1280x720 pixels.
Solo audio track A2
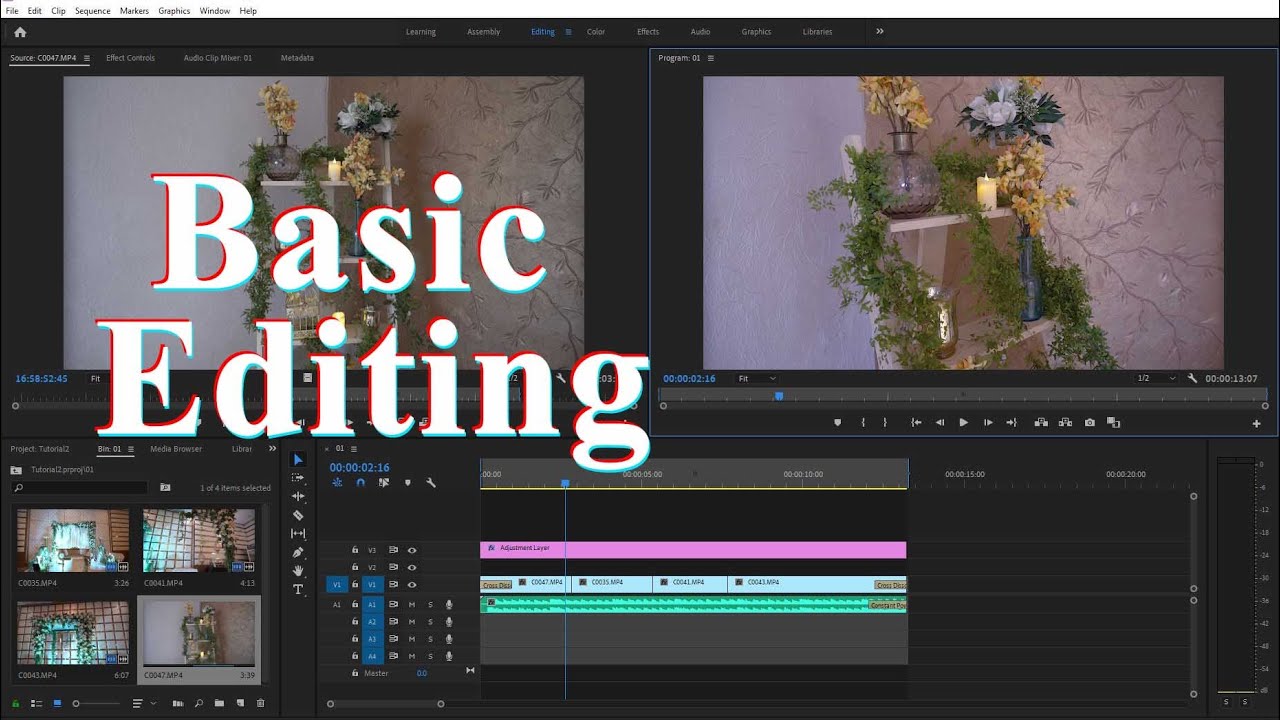point(431,622)
